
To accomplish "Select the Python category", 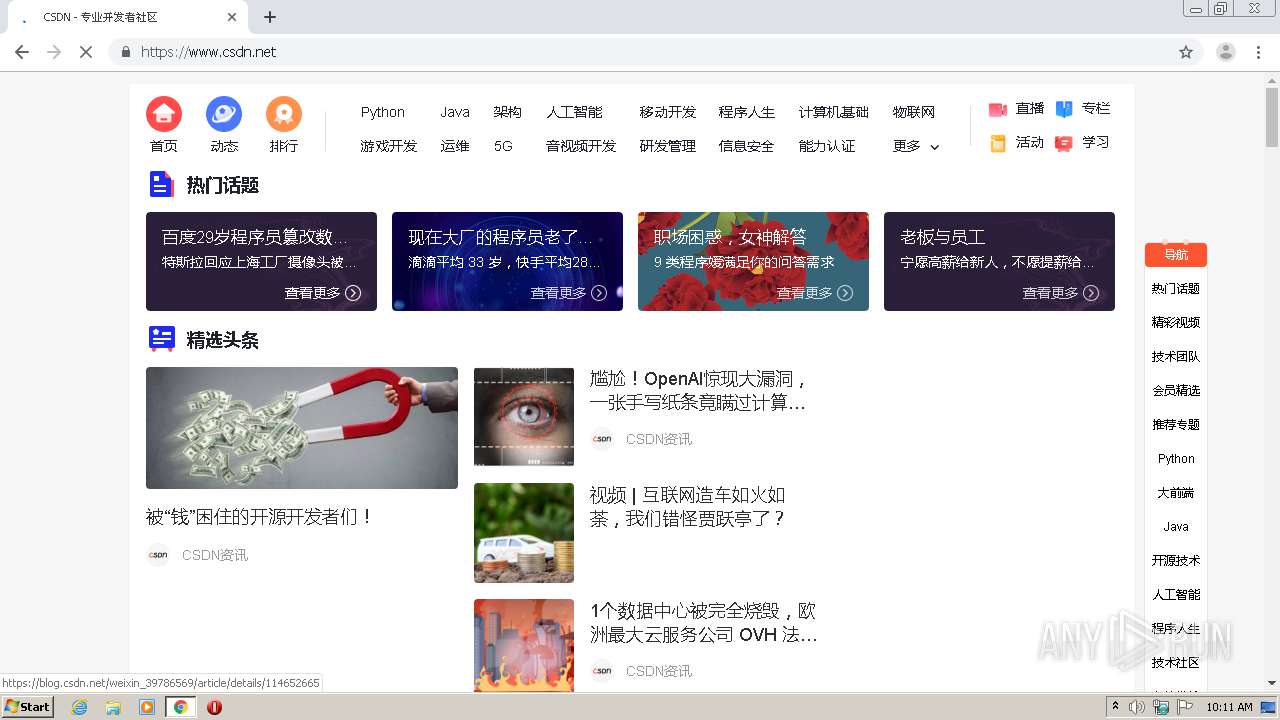I will click(383, 112).
